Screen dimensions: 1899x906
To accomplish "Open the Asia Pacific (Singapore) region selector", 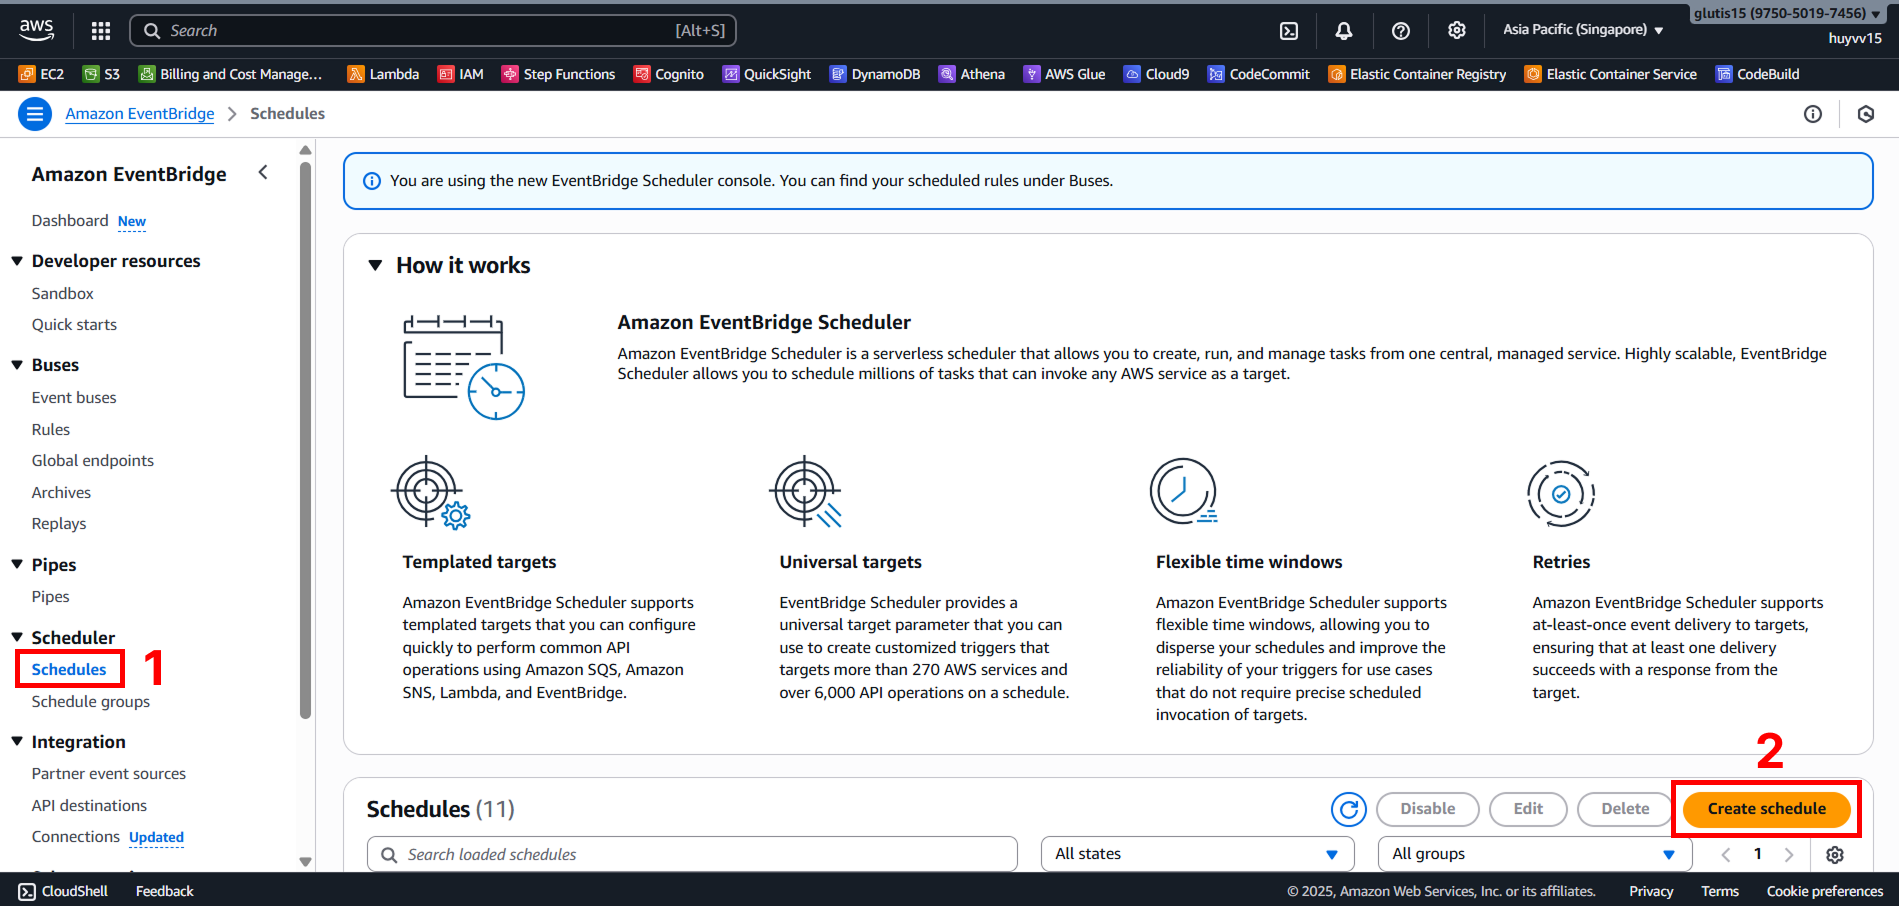I will coord(1582,30).
